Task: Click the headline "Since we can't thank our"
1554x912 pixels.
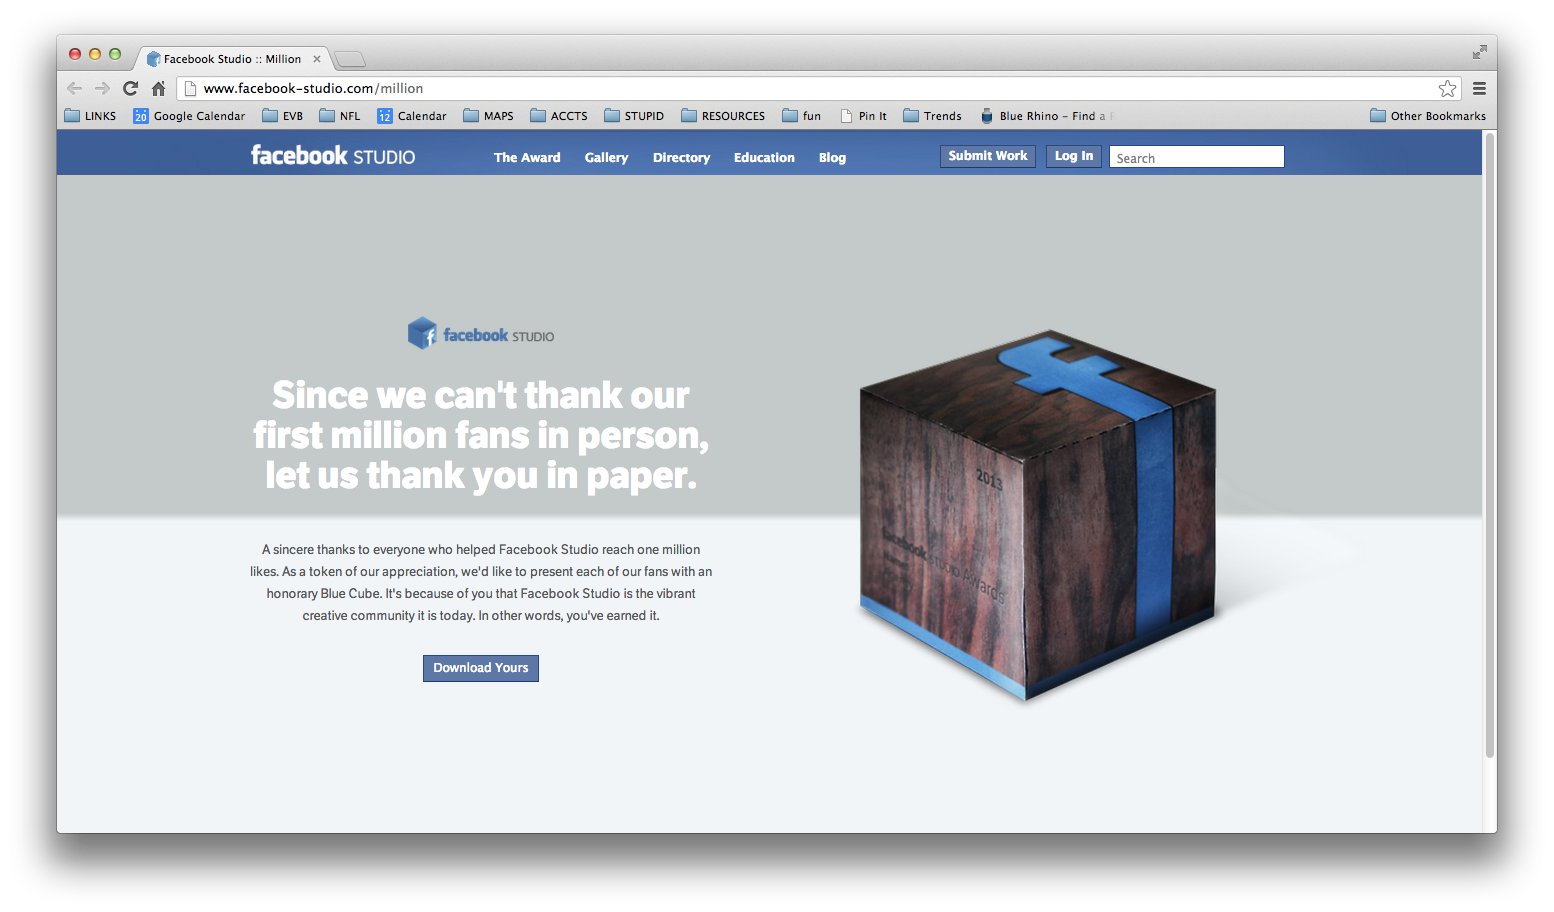Action: [481, 395]
